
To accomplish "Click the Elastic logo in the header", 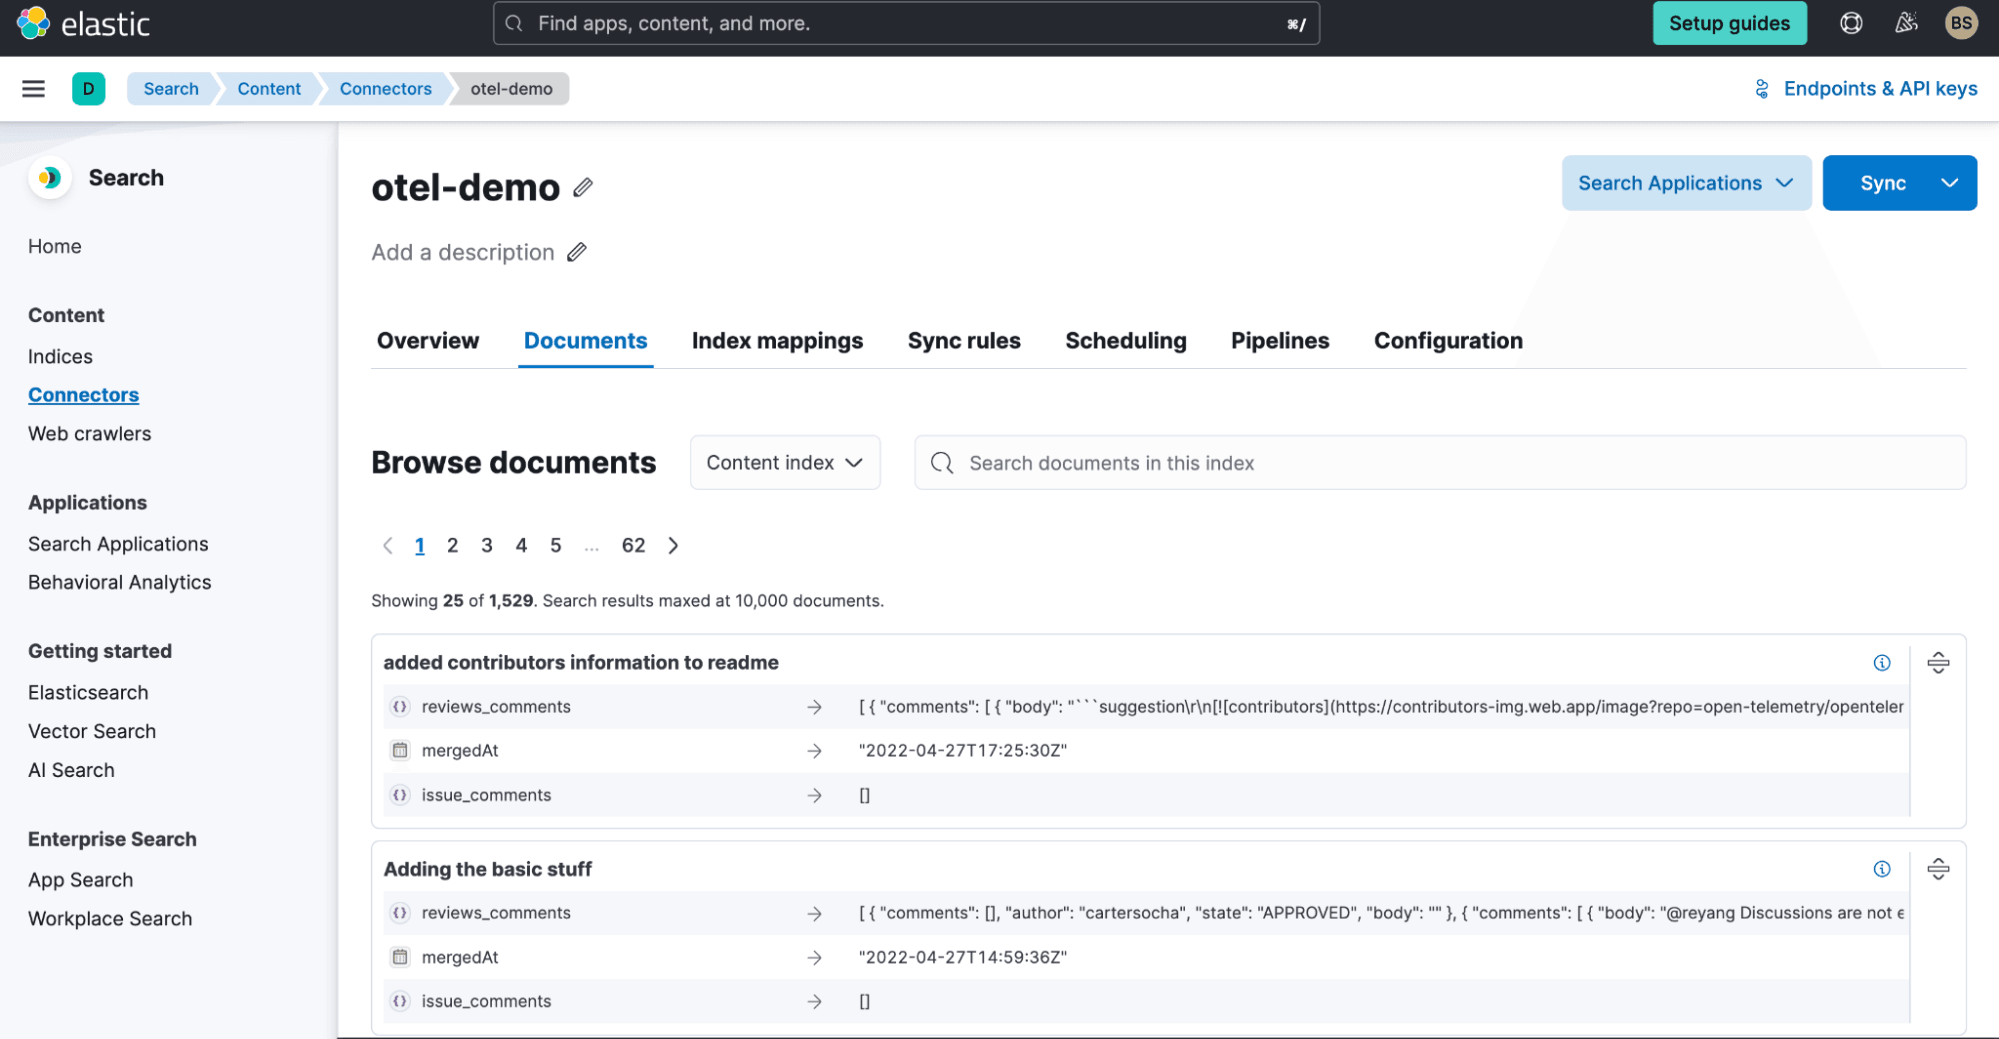I will pyautogui.click(x=84, y=23).
